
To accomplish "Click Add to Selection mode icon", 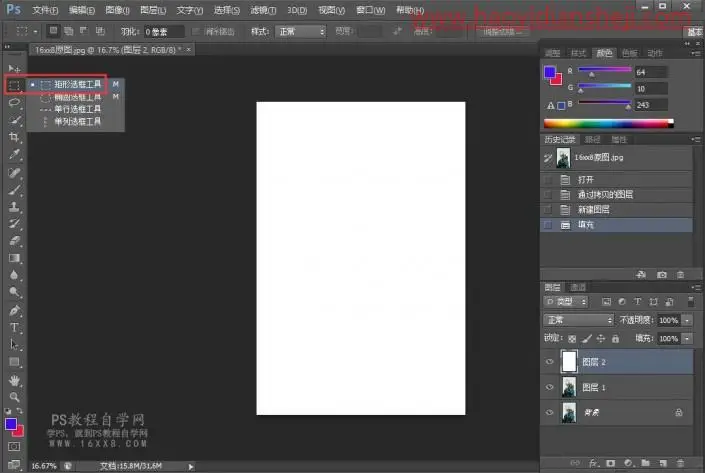I will (x=68, y=31).
